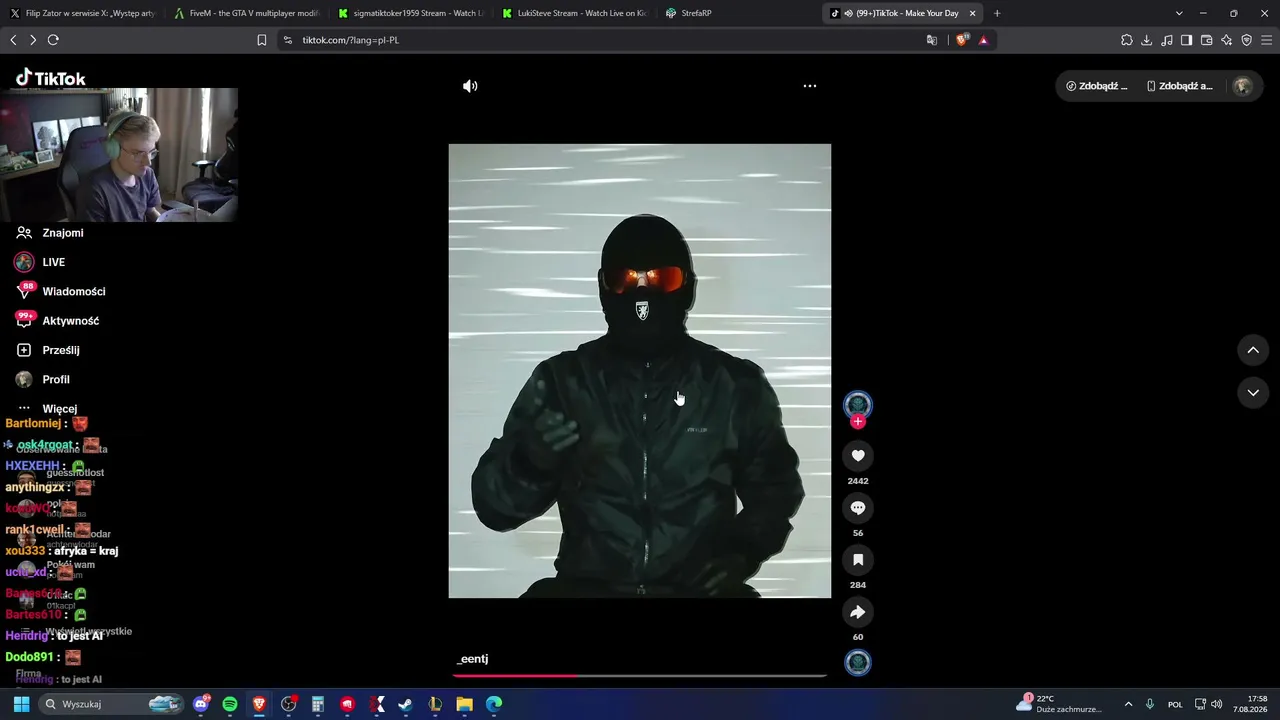Switch to the StrefaRP tab
The image size is (1280, 720).
(738, 13)
